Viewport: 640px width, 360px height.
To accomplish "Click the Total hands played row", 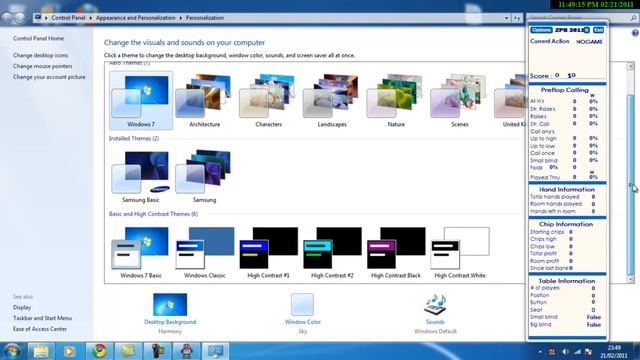I will coord(562,197).
